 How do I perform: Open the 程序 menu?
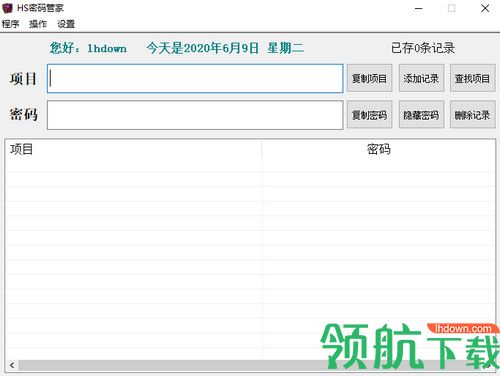click(x=10, y=24)
